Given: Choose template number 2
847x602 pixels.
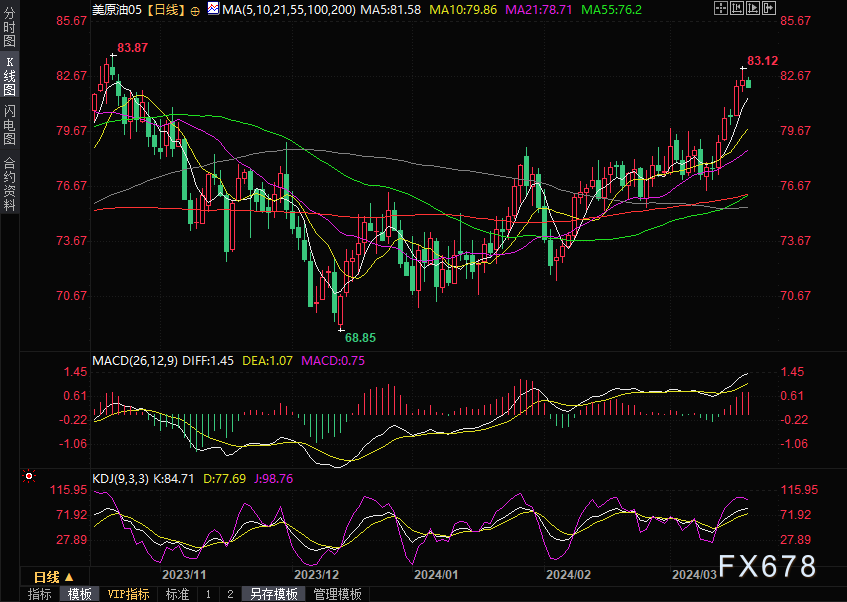Looking at the screenshot, I should tap(230, 594).
